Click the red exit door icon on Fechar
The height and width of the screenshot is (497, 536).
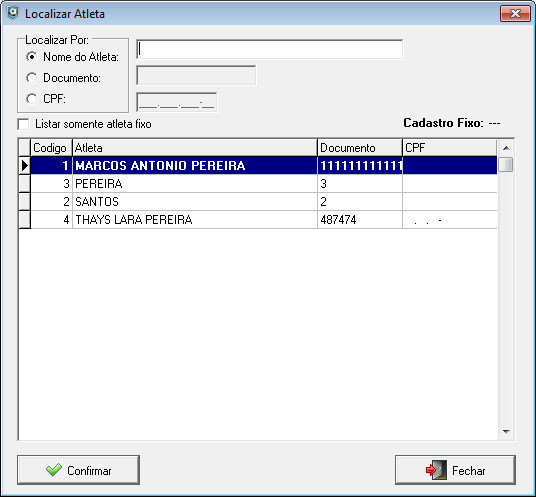[x=437, y=470]
